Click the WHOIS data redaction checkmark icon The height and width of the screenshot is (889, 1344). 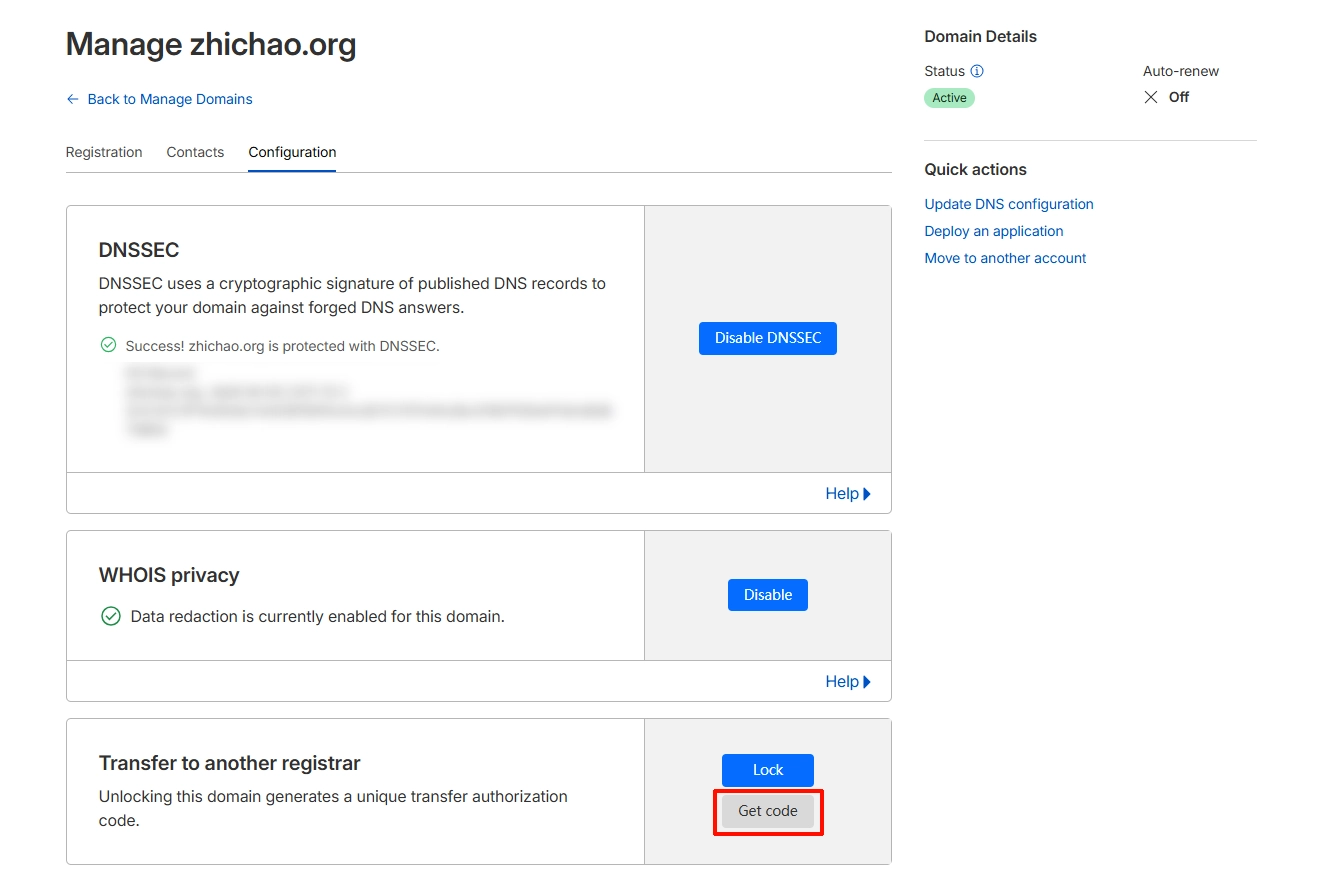pyautogui.click(x=111, y=616)
